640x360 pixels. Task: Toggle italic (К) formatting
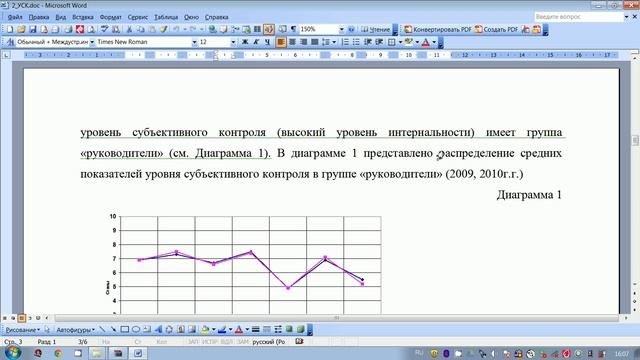click(256, 42)
